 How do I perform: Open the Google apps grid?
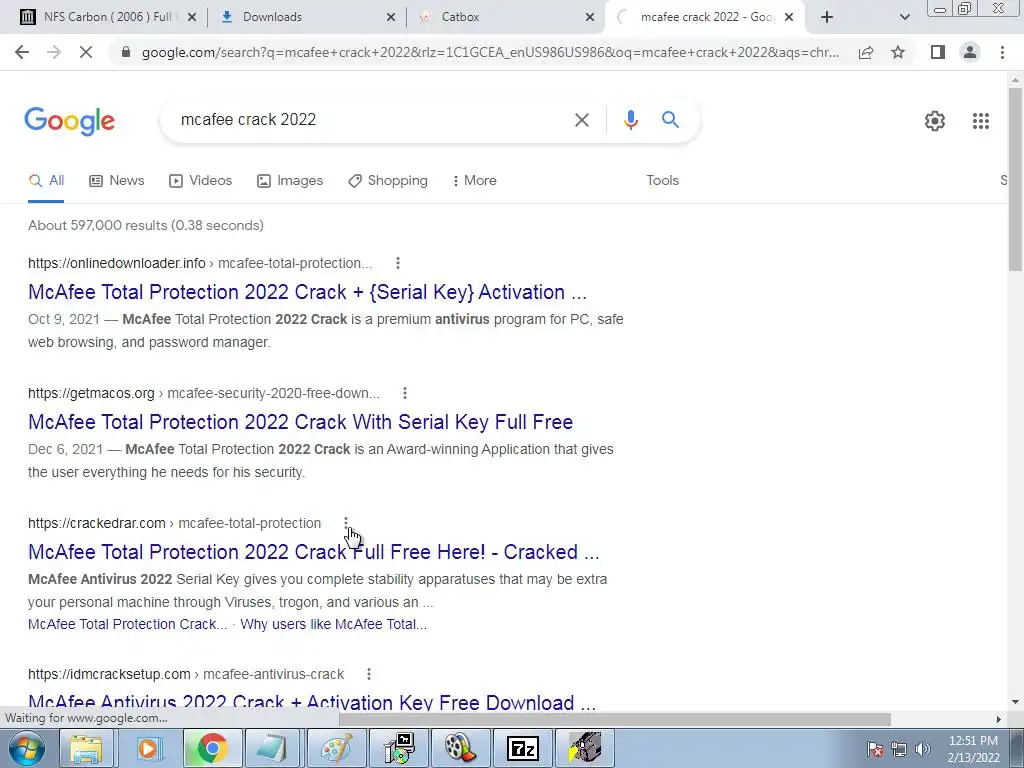coord(981,121)
